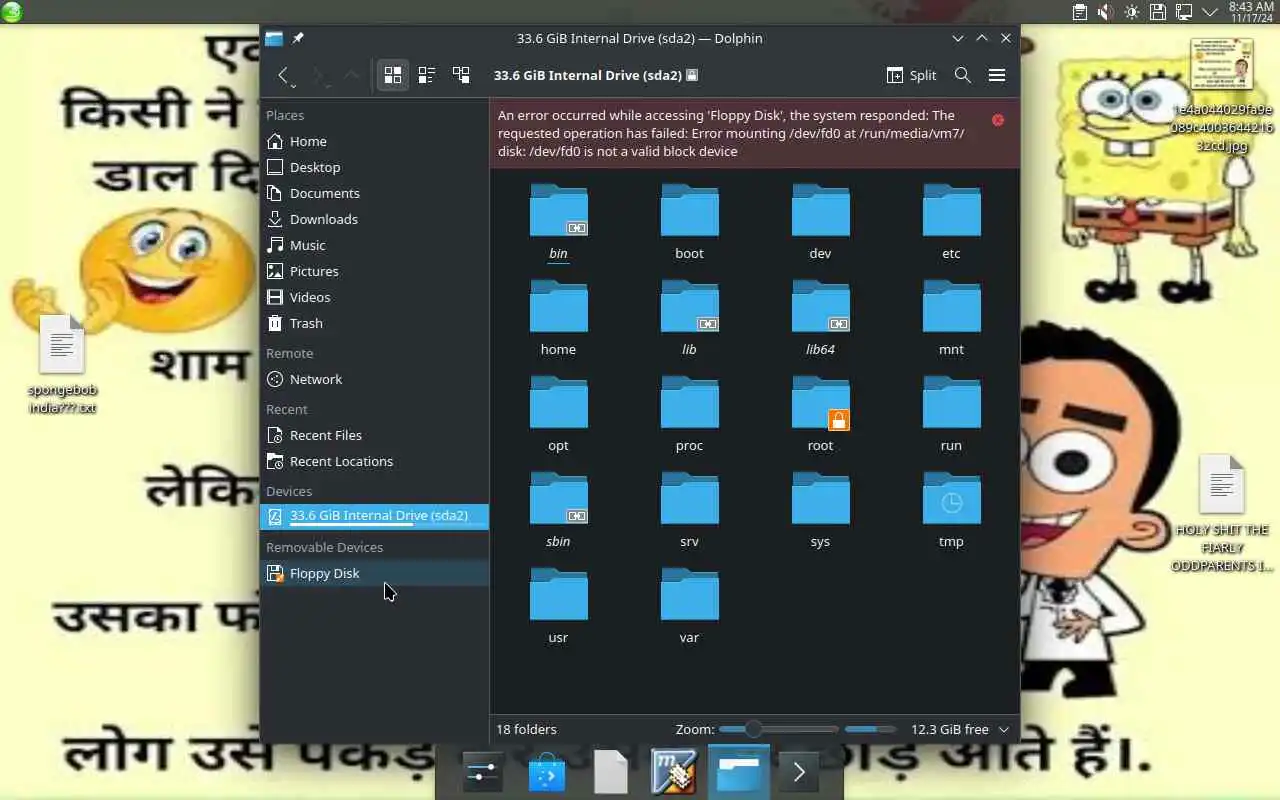Expand the dock right-arrow button
The height and width of the screenshot is (800, 1280).
pos(799,773)
